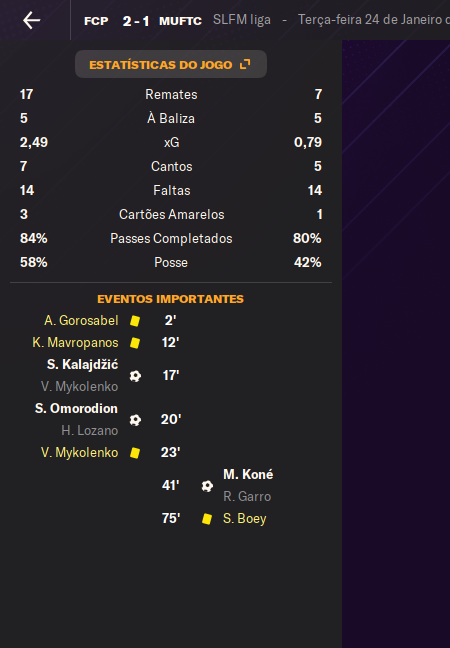The width and height of the screenshot is (450, 648).
Task: Click V. Mykolenko's yellow card at 23'
Action: tap(135, 453)
